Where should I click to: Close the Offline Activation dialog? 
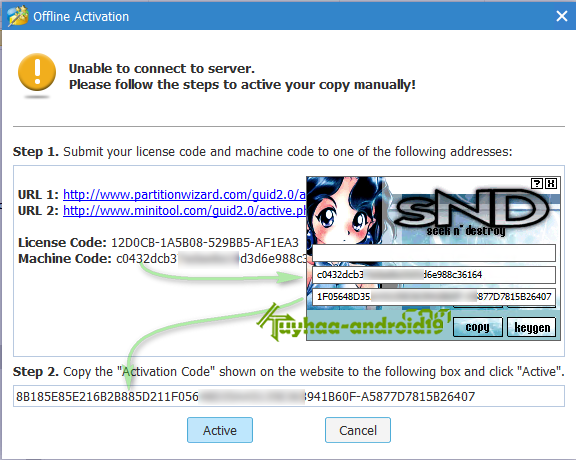click(562, 16)
